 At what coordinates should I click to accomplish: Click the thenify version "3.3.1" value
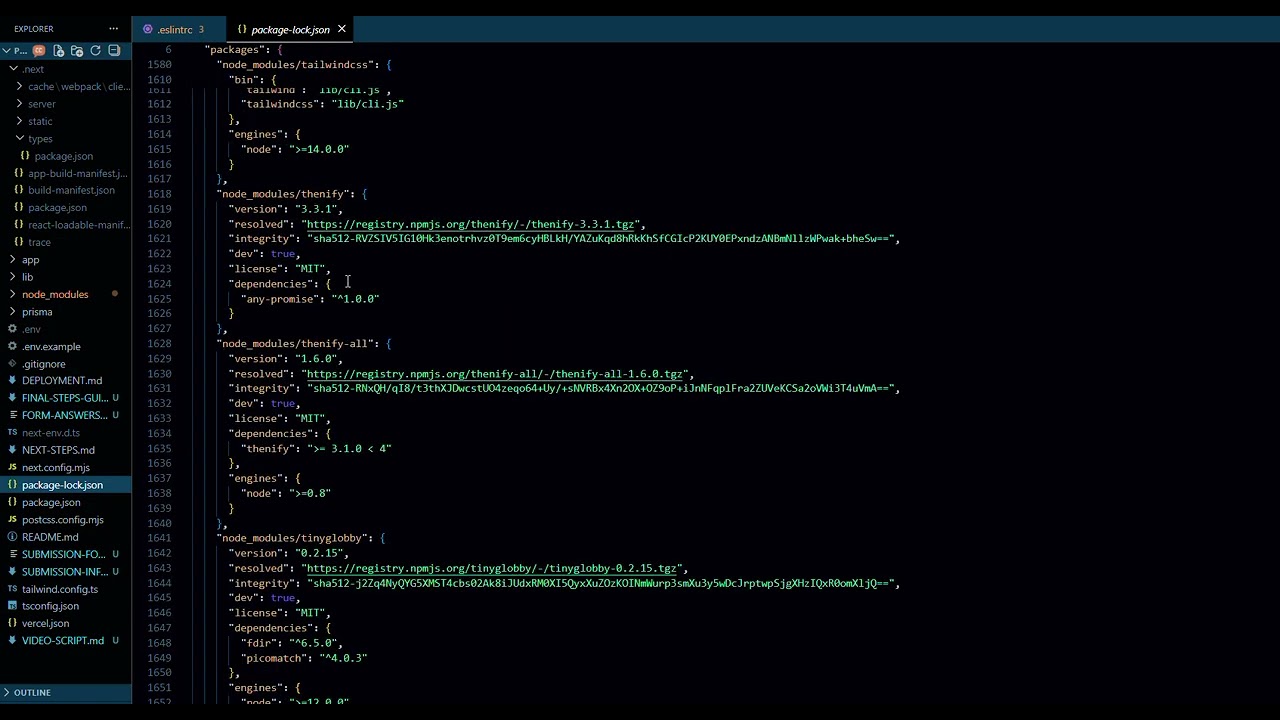pyautogui.click(x=316, y=209)
